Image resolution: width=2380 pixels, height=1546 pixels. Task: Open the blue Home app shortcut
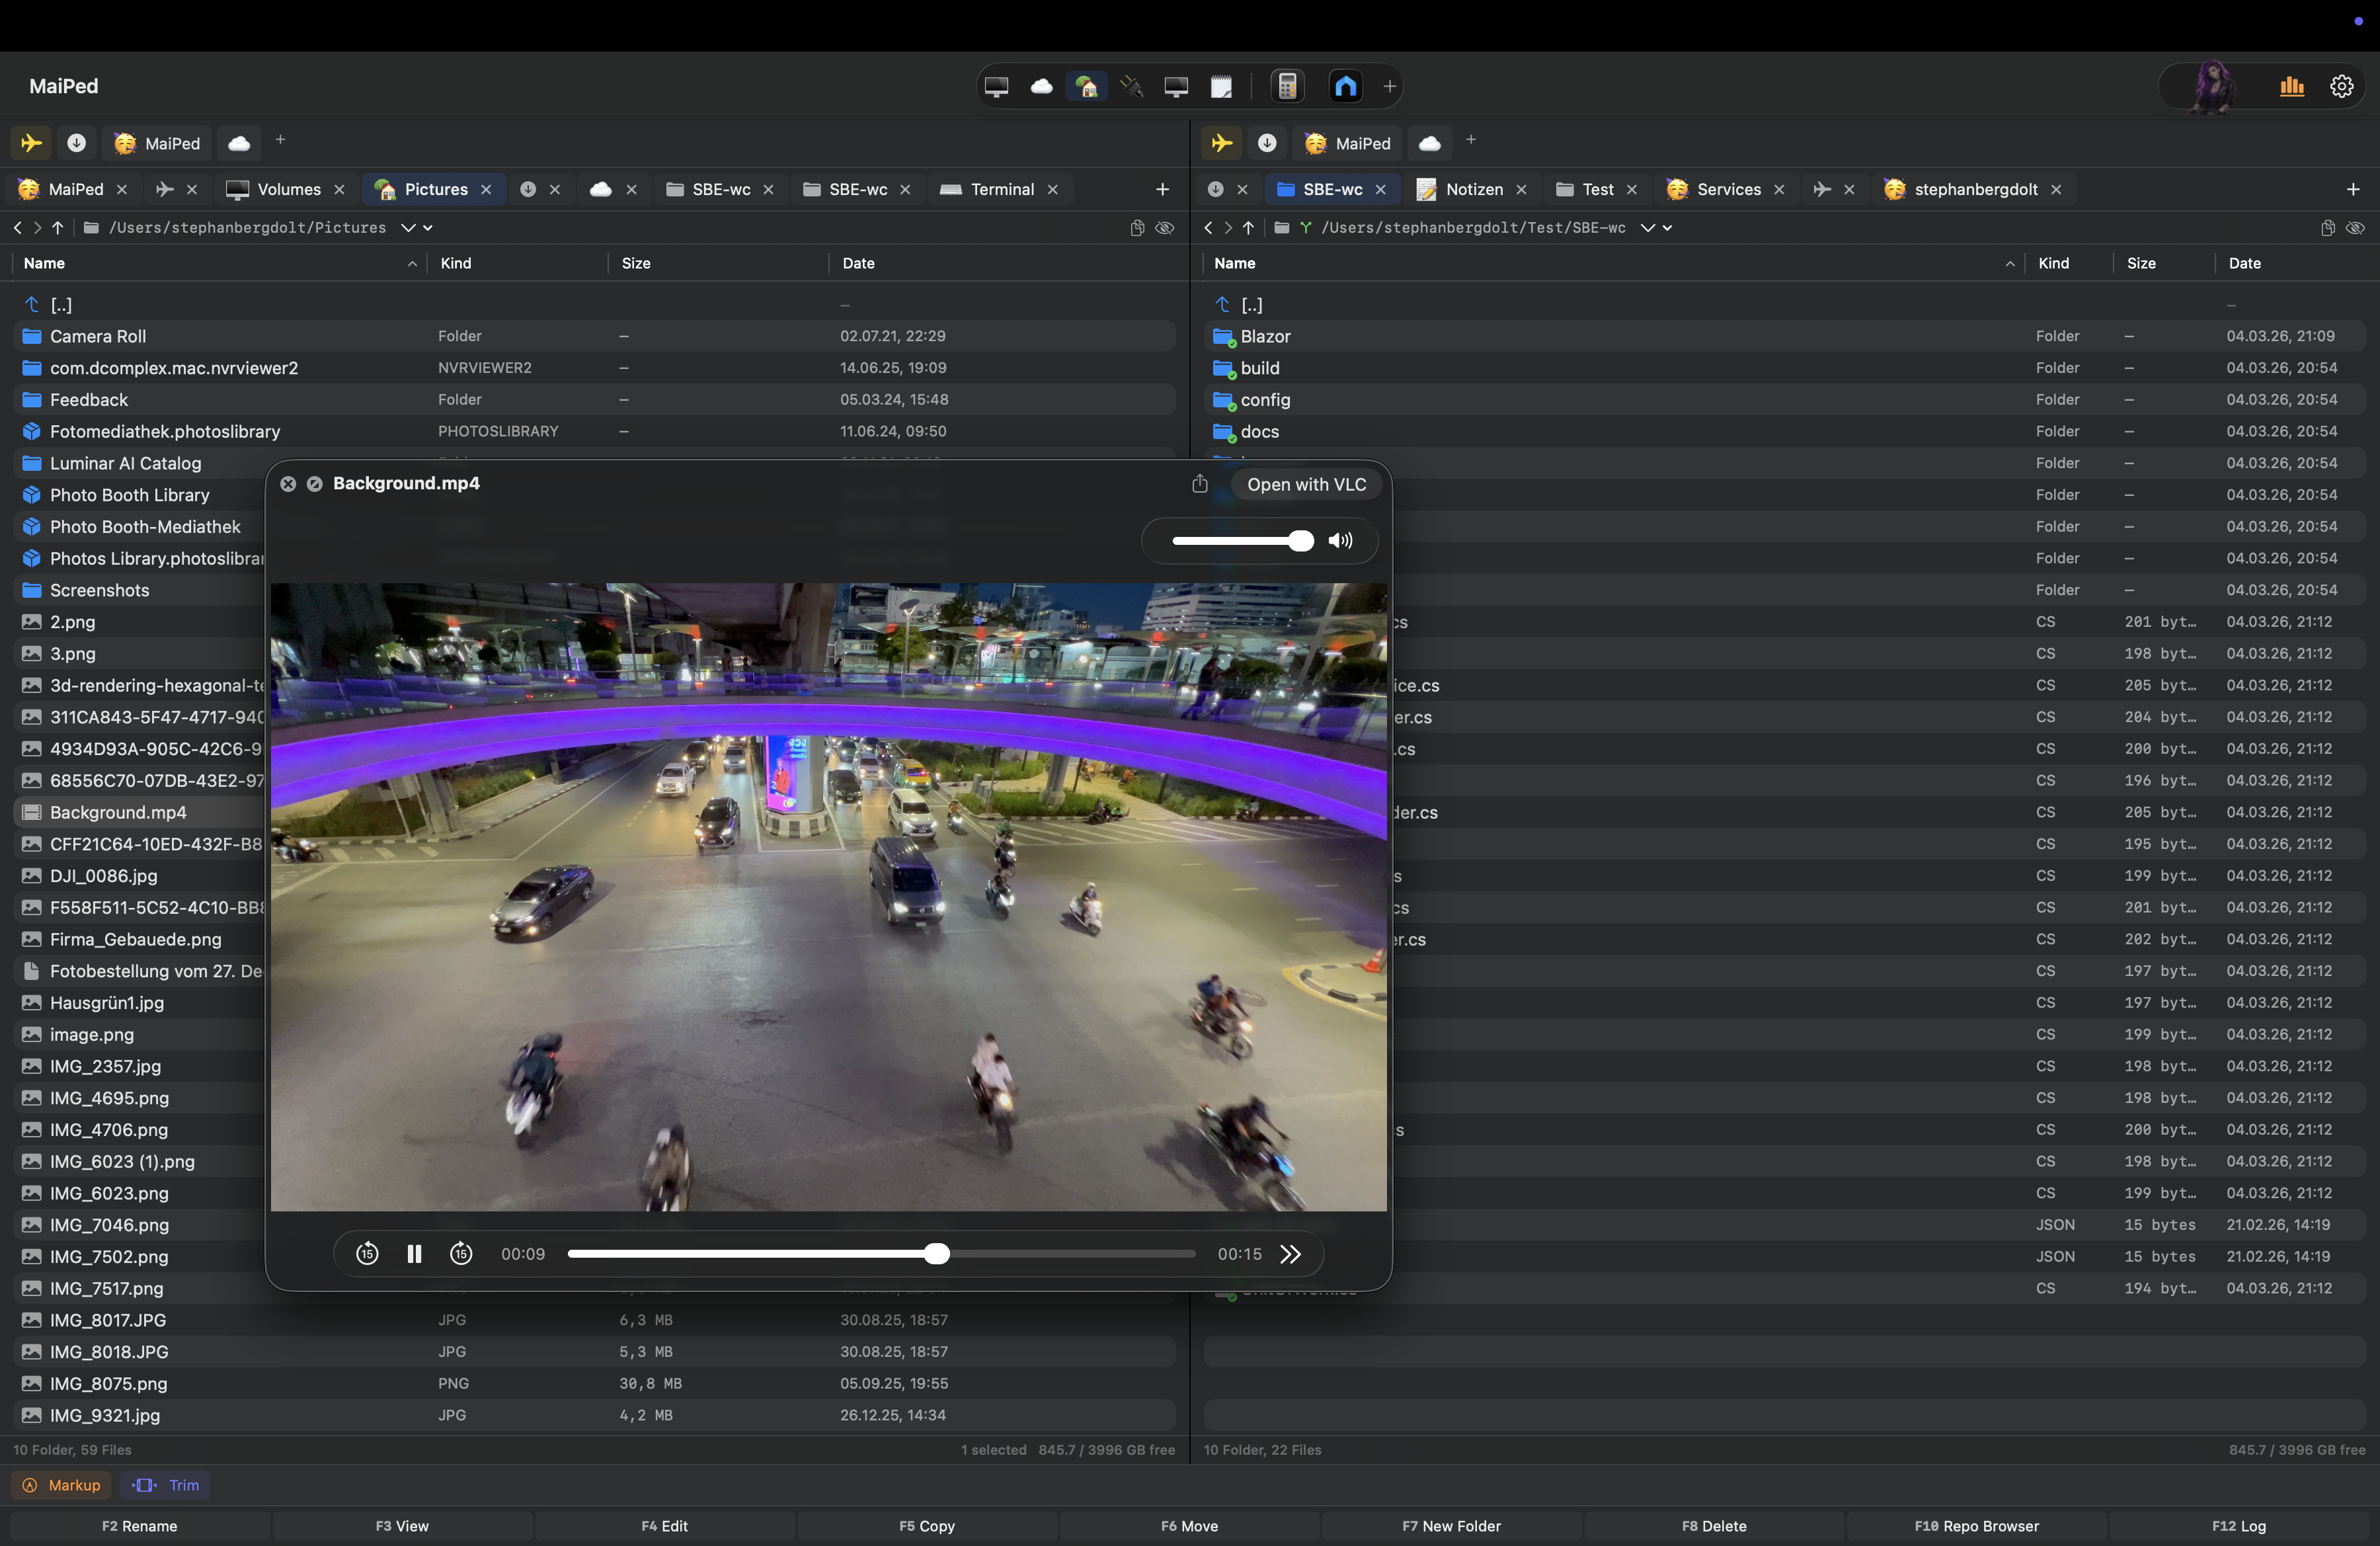coord(1345,87)
